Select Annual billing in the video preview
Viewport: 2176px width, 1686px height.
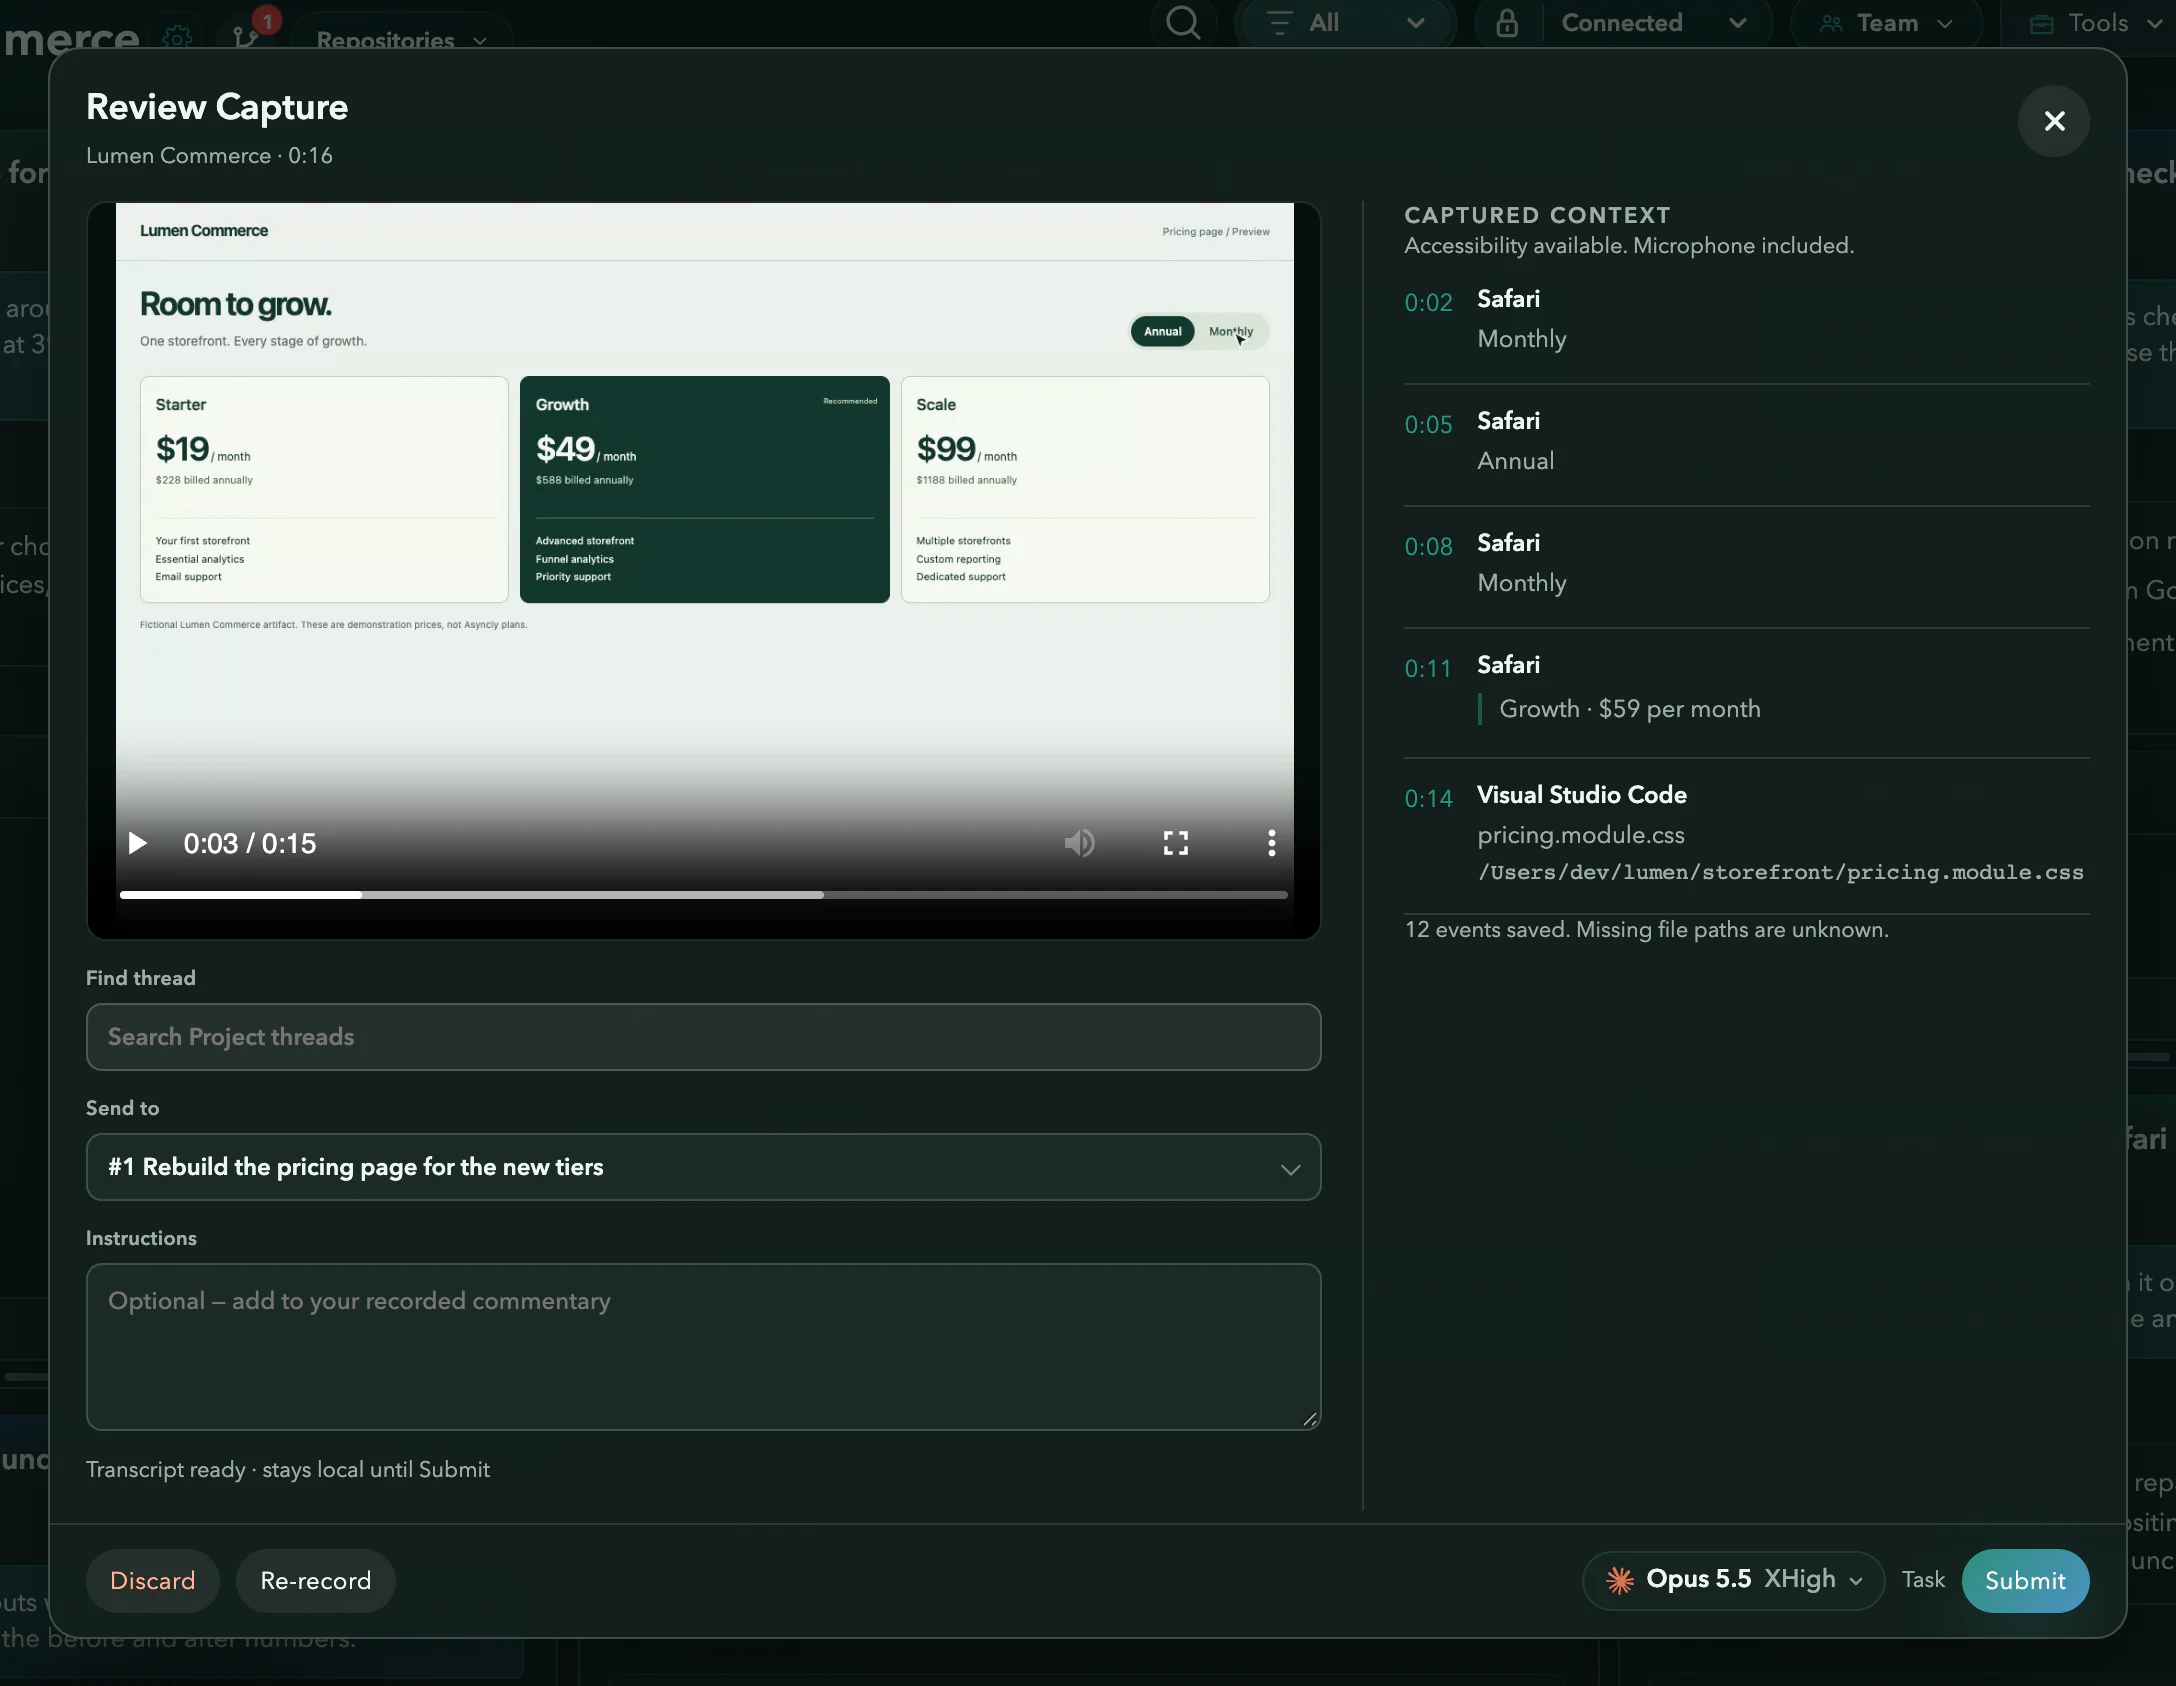point(1162,331)
